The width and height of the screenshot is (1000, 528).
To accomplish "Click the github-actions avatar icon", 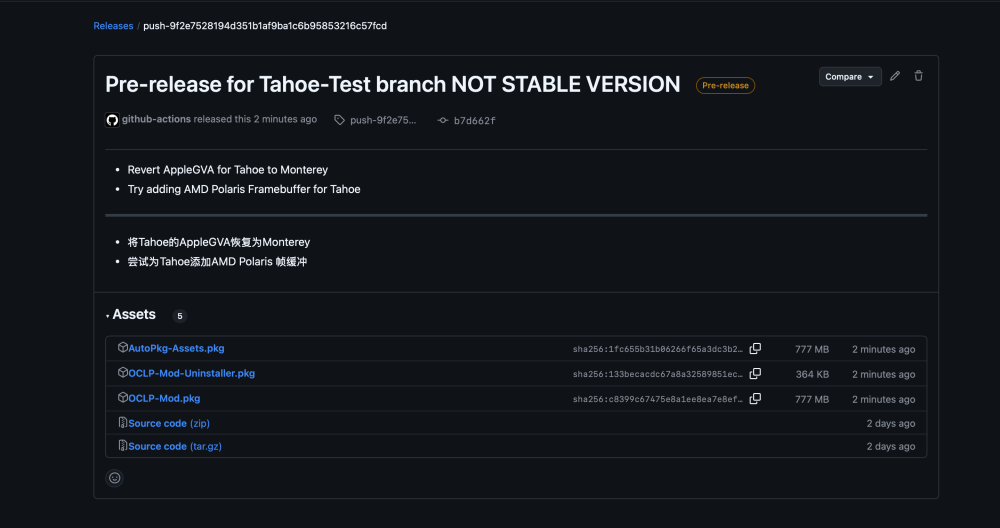I will click(112, 120).
